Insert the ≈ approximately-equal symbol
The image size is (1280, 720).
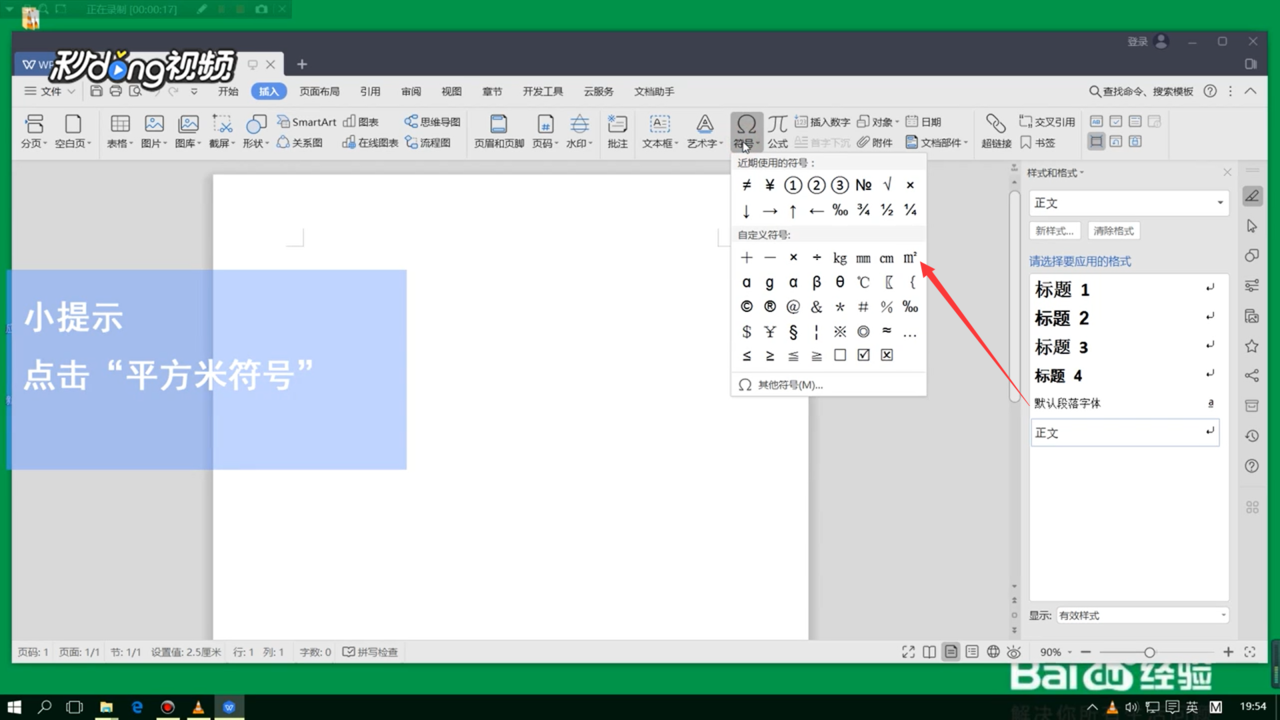coord(887,331)
